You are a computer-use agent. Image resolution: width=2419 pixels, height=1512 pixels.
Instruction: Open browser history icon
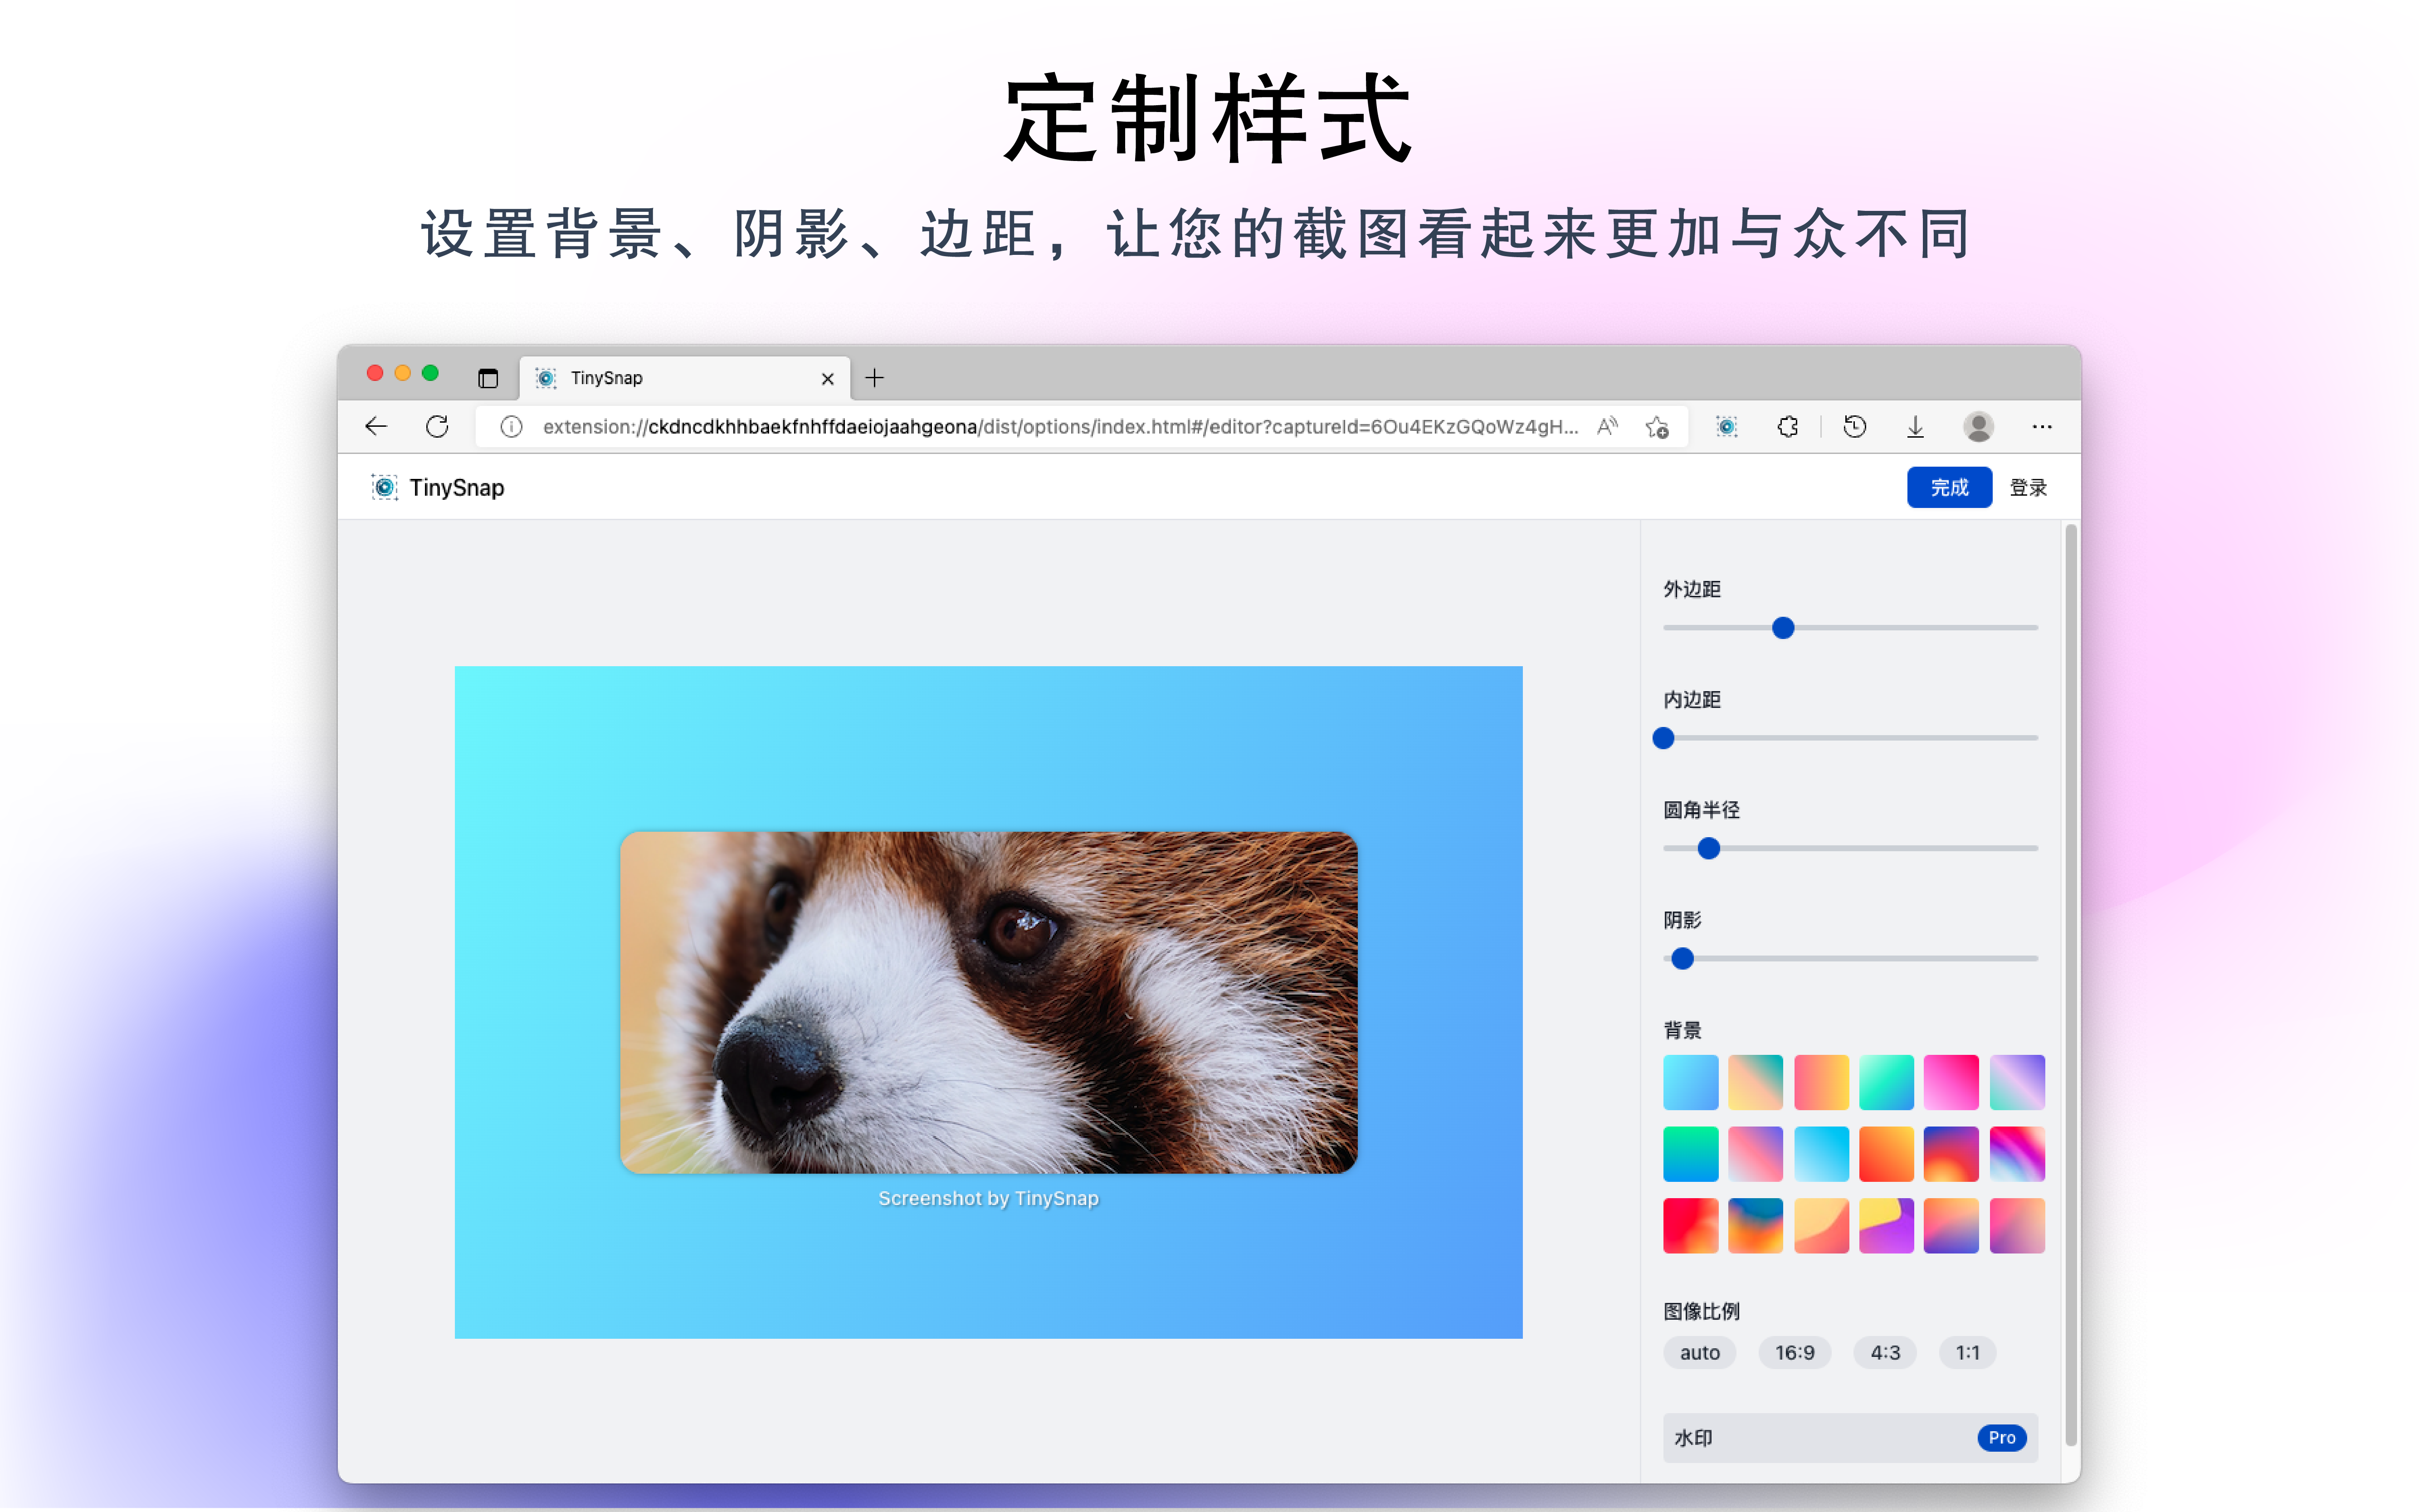[1855, 427]
